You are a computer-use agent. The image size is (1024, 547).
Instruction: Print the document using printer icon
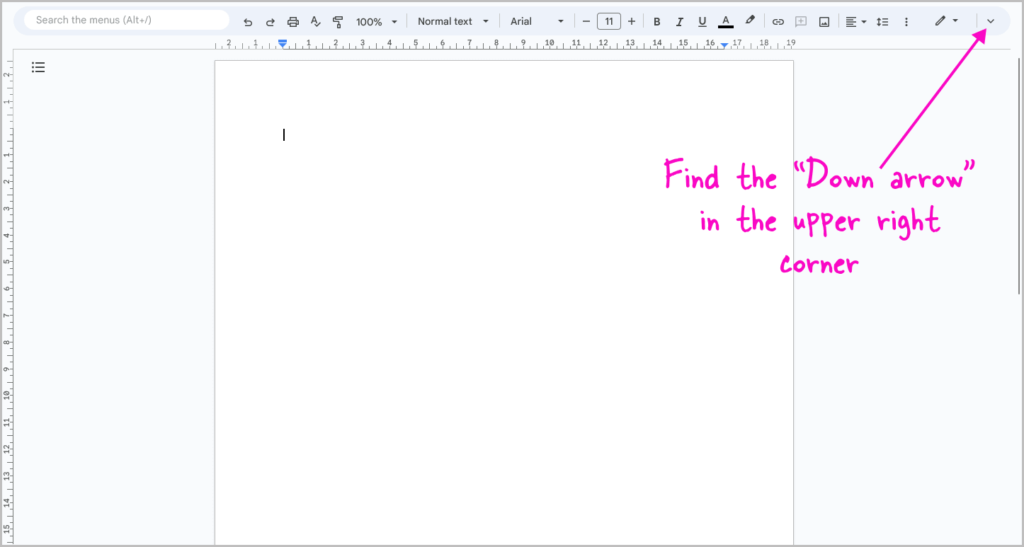[293, 22]
